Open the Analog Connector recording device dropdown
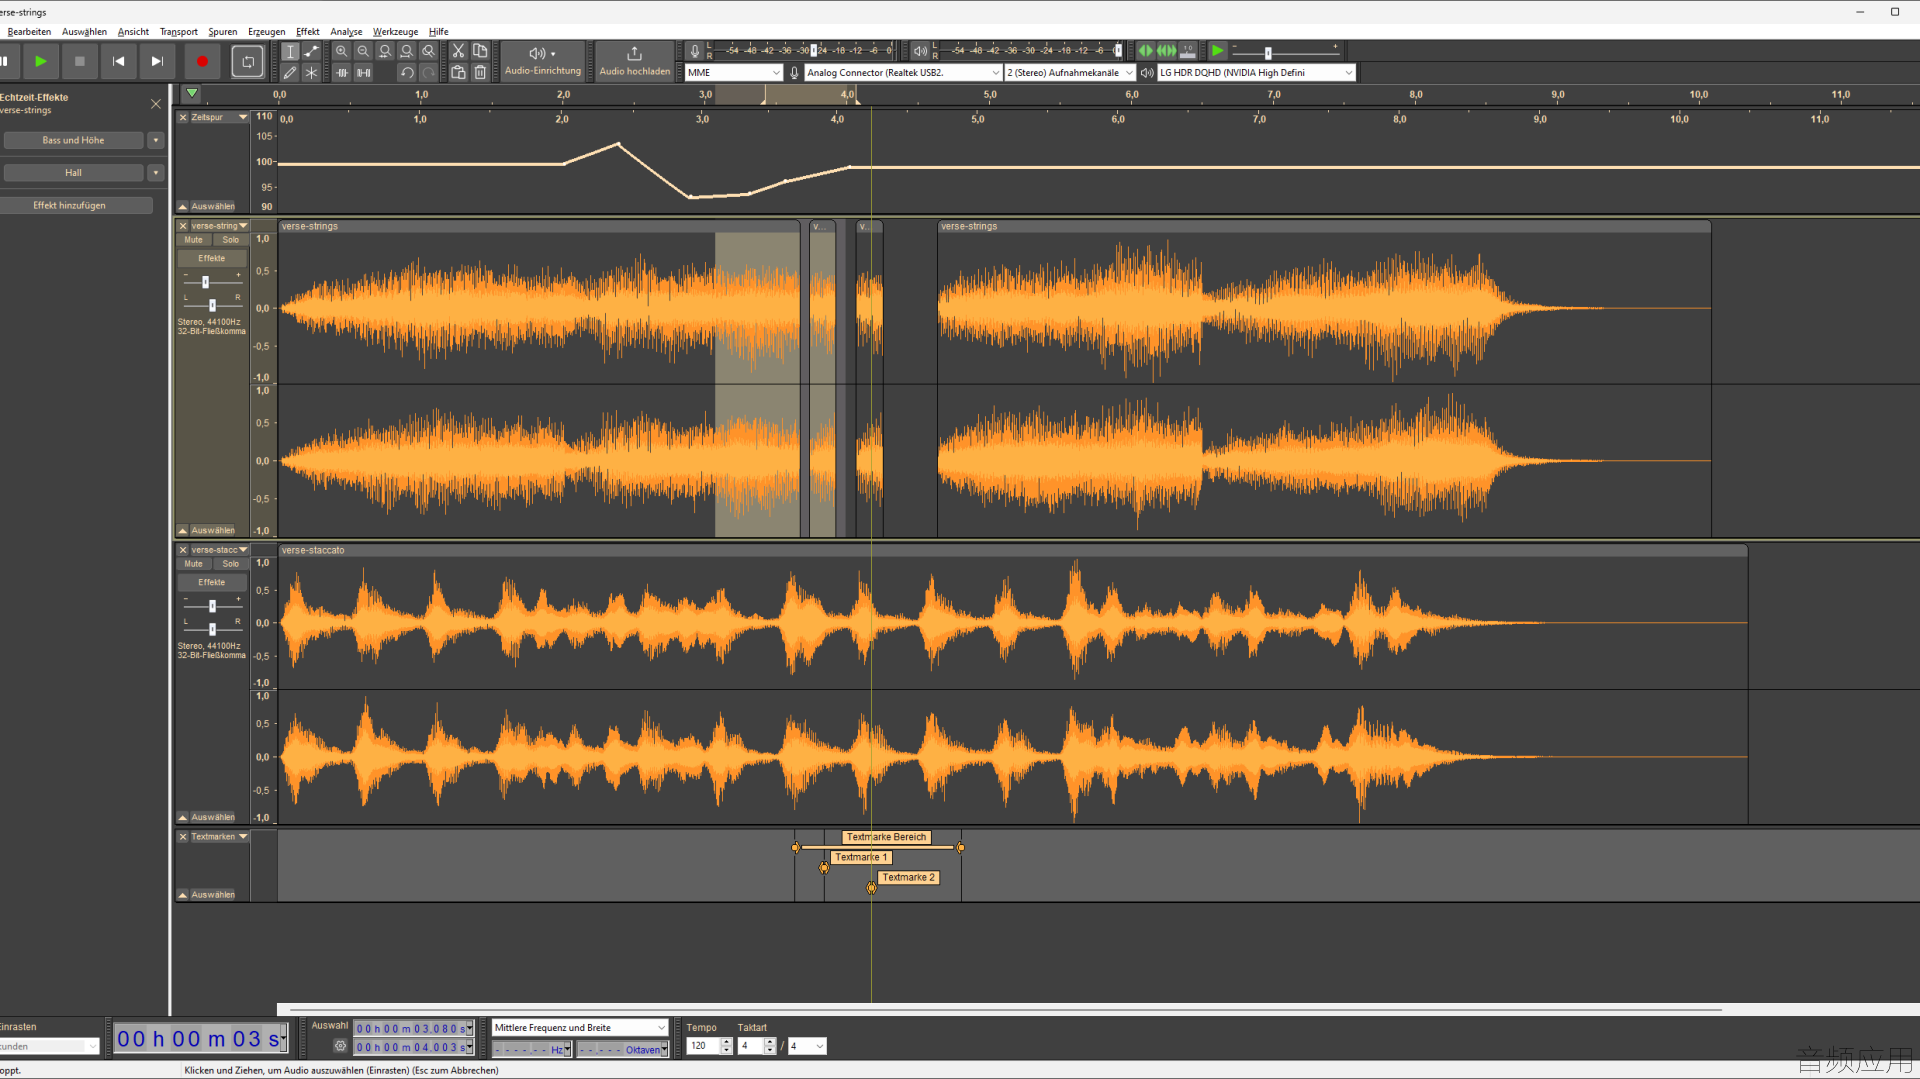 (x=903, y=73)
